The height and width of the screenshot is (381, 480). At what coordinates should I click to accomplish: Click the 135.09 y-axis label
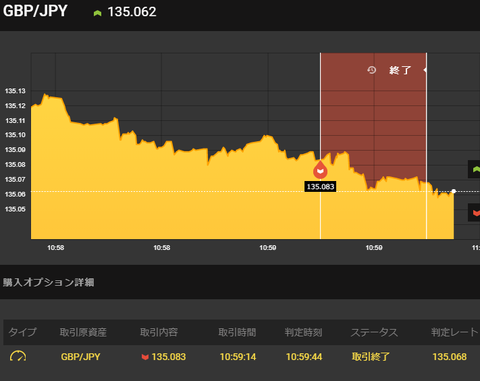click(x=15, y=150)
